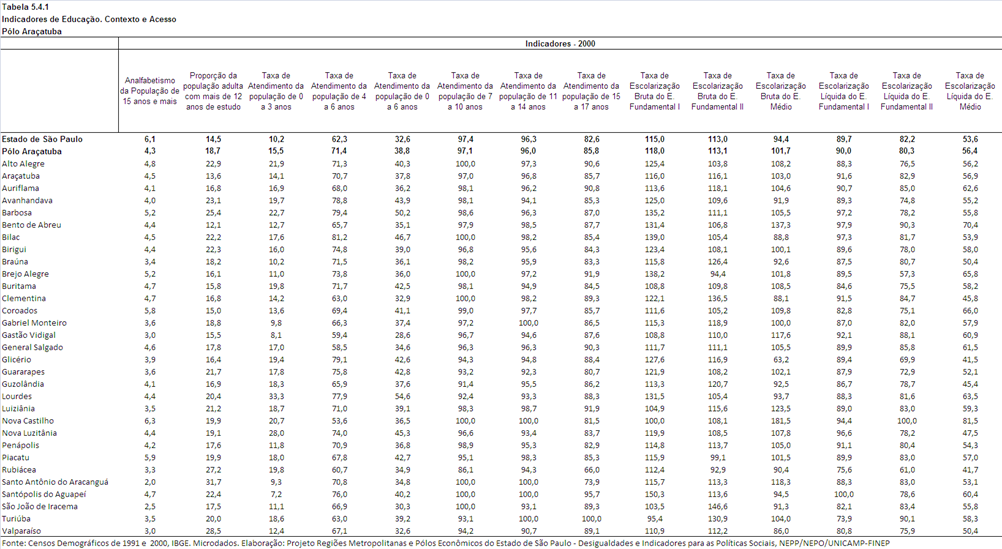Image resolution: width=1002 pixels, height=549 pixels.
Task: Click 'Indicadores de Educação. Contexto e Acesso' subtitle
Action: (89, 19)
